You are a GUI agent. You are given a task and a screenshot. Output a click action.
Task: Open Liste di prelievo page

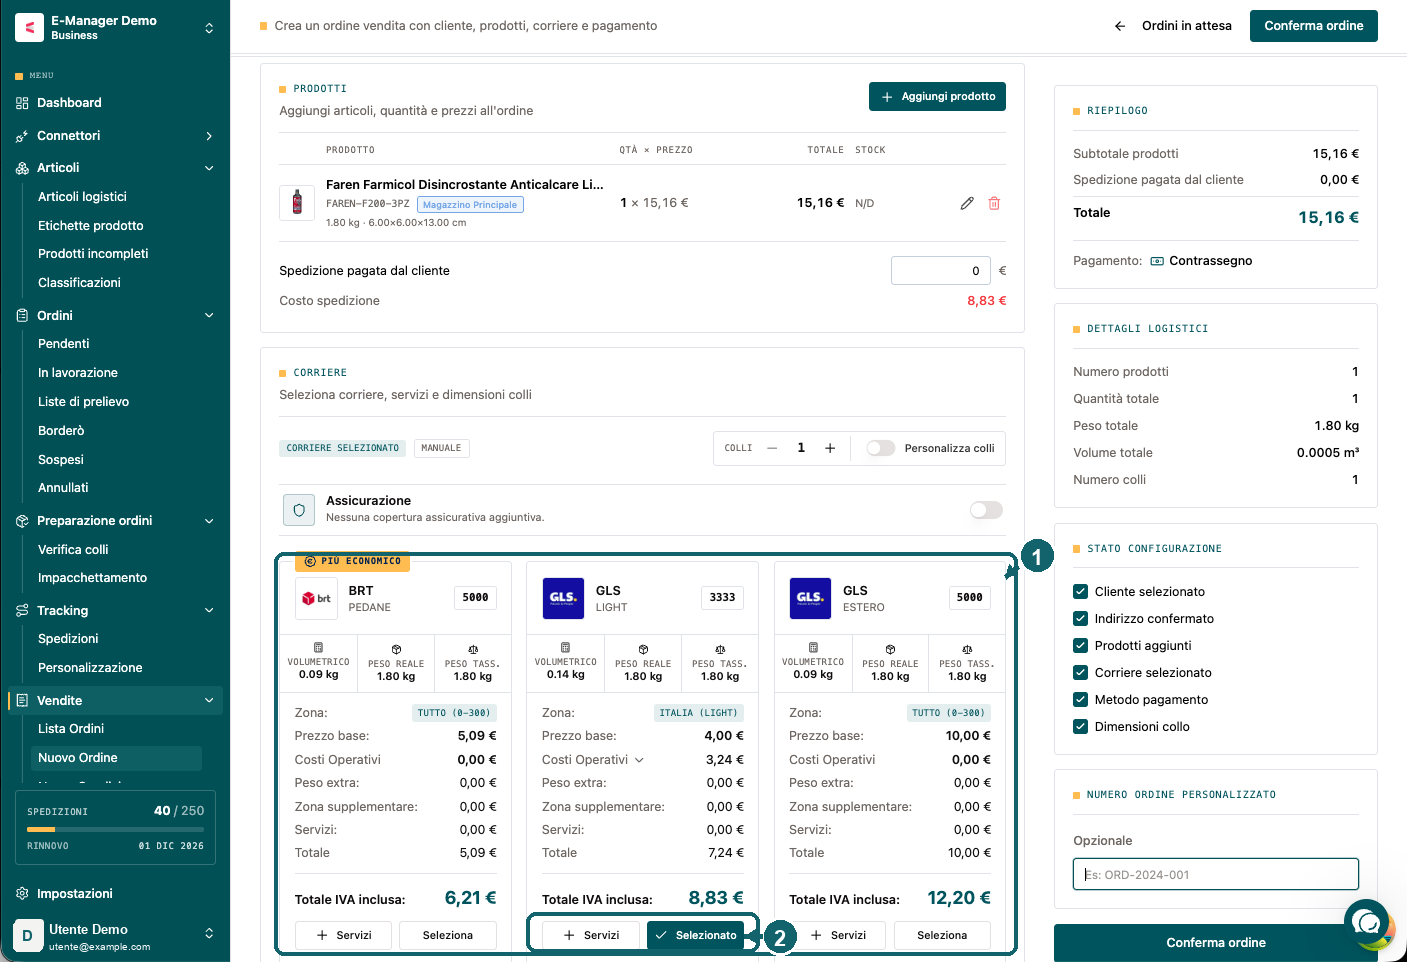pyautogui.click(x=84, y=402)
